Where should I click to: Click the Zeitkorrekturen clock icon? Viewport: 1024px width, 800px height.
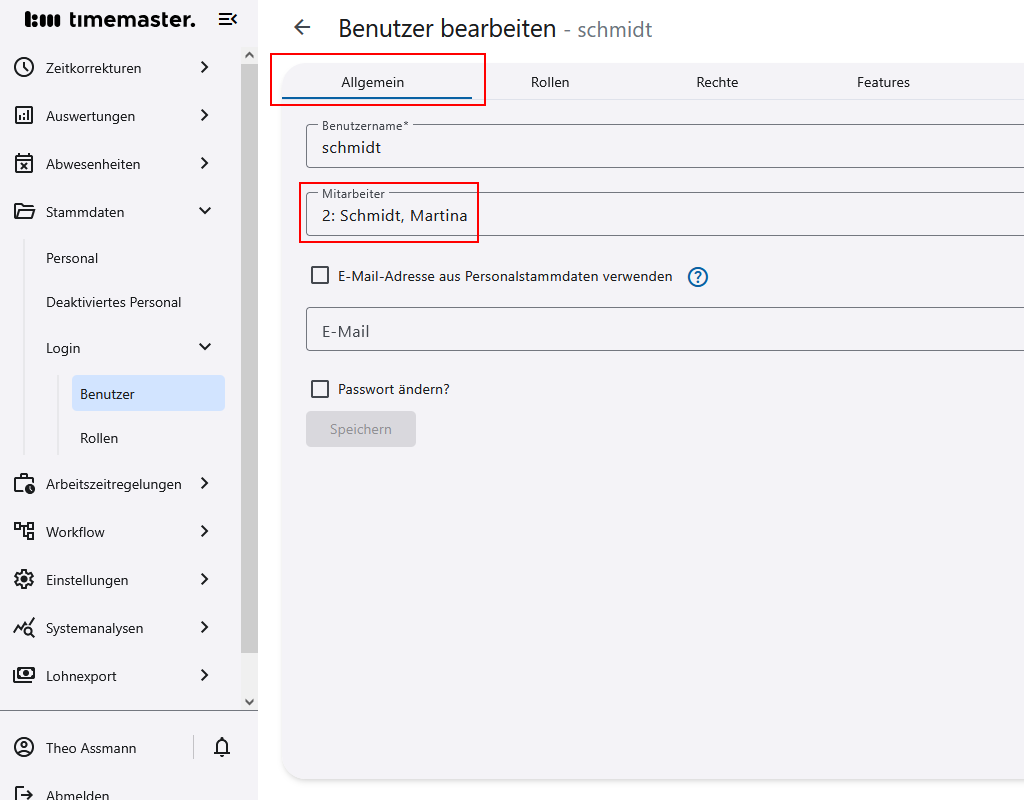(x=24, y=68)
